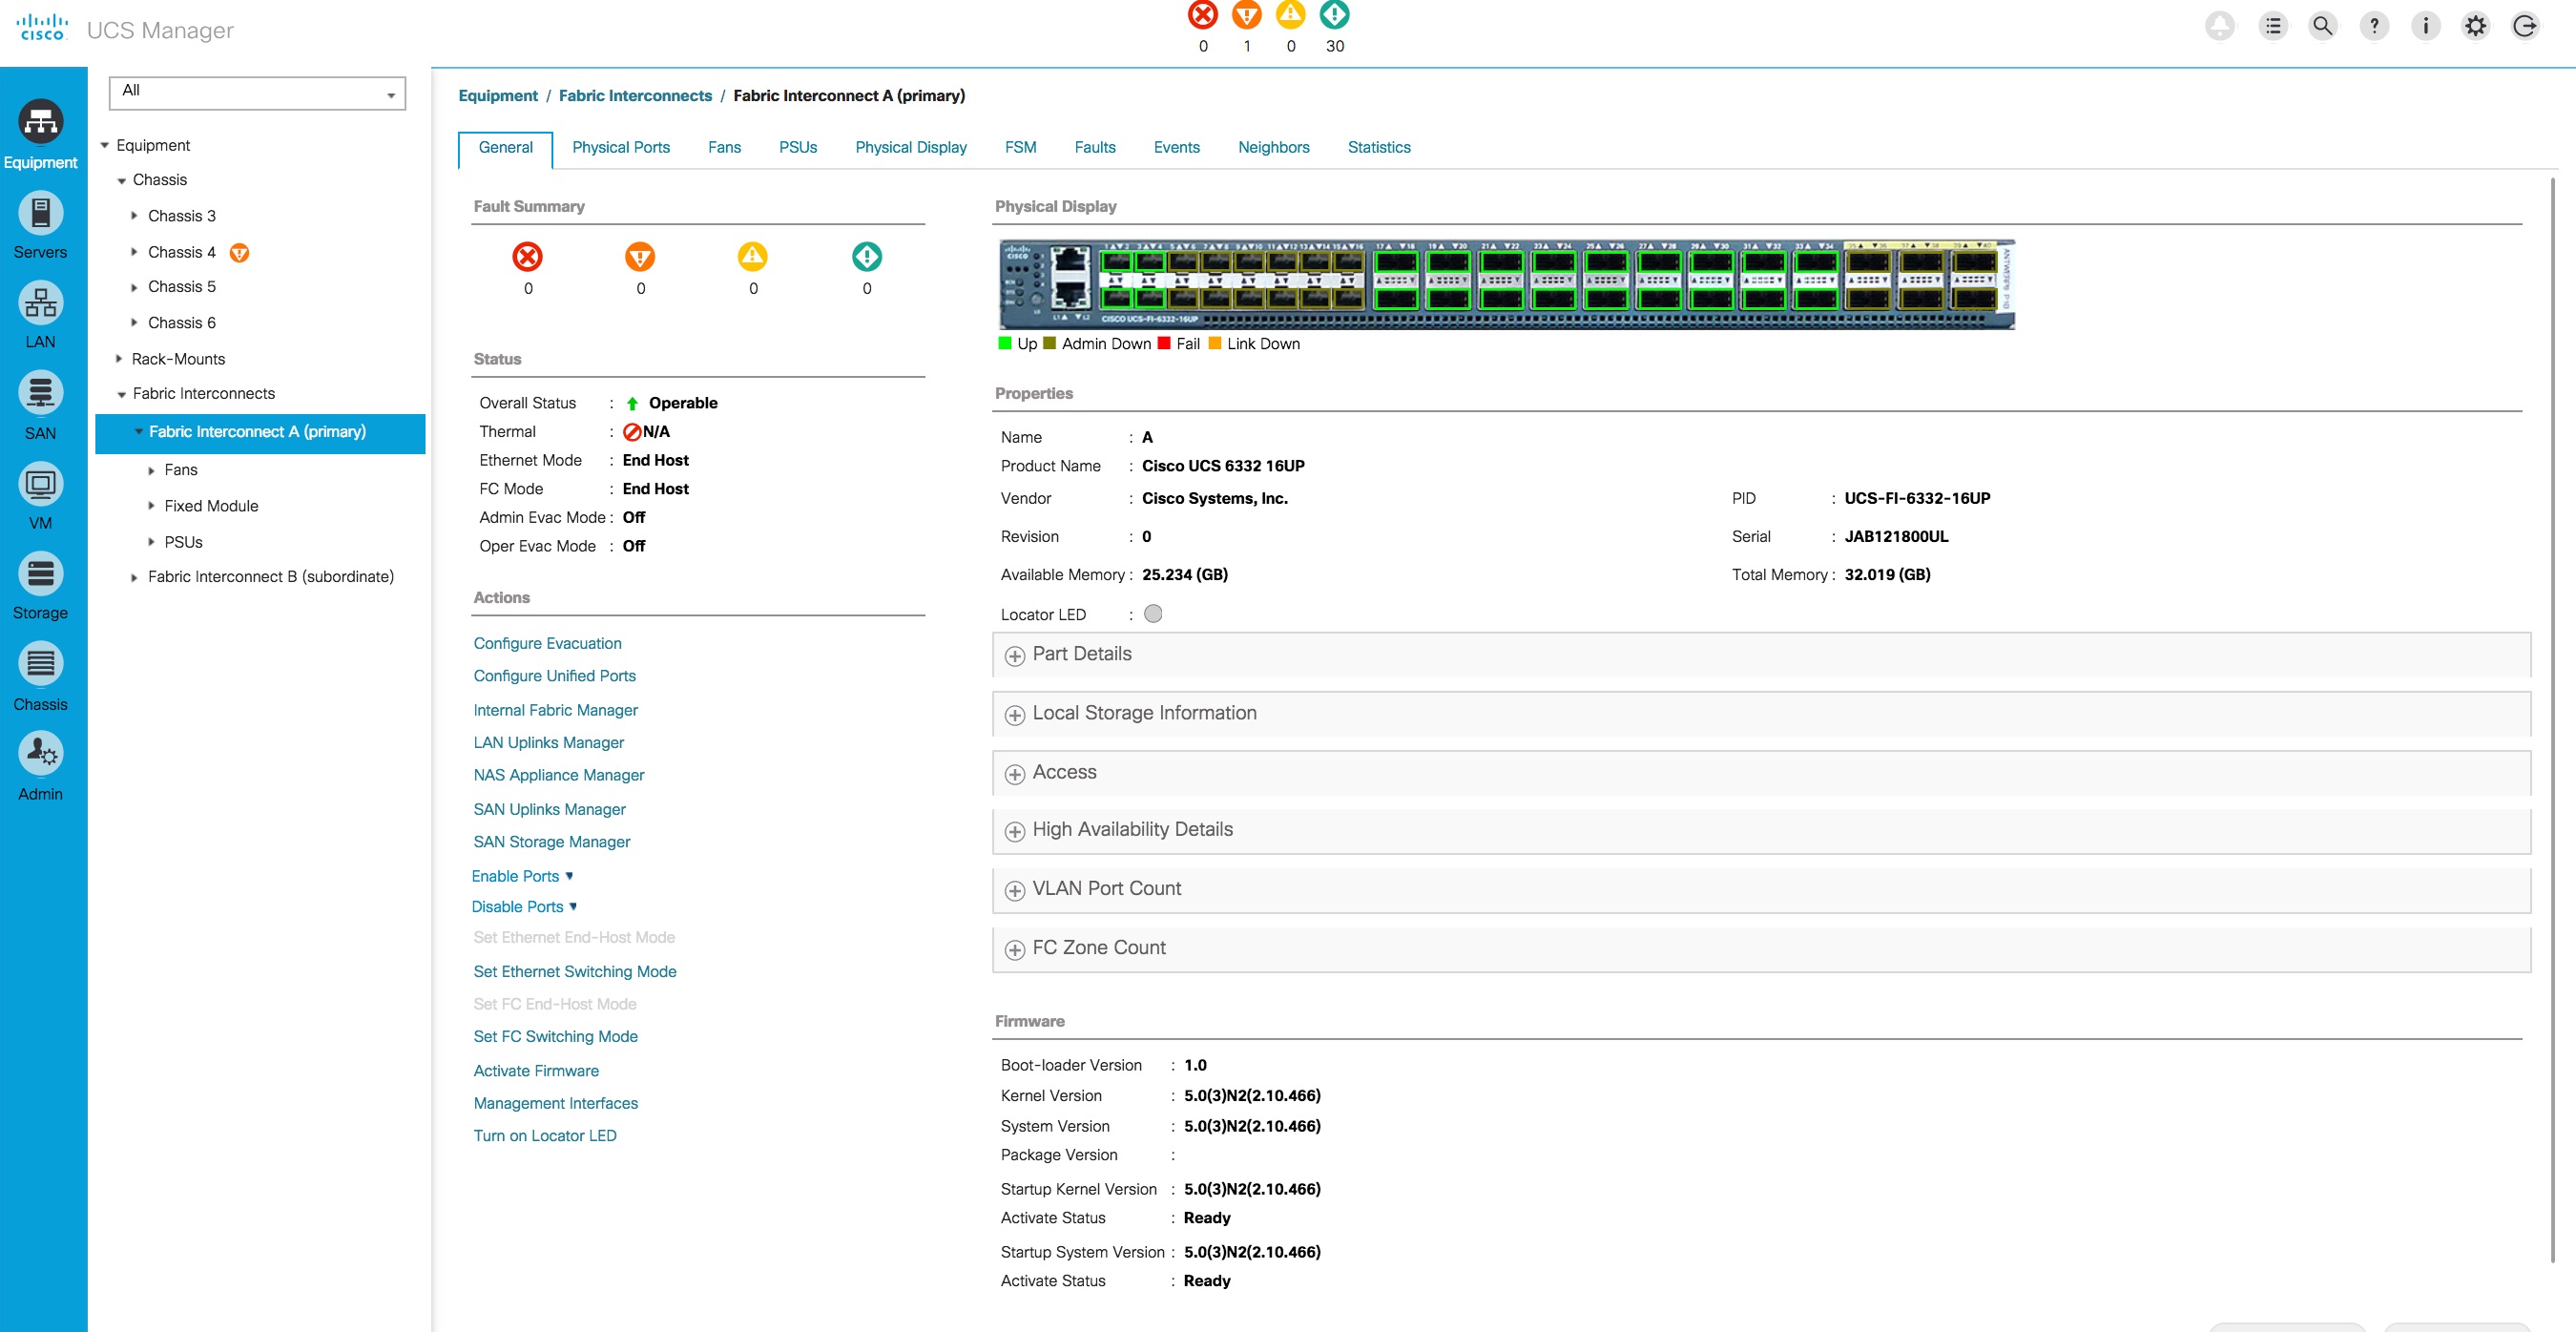Open the Admin navigation icon
Image resolution: width=2576 pixels, height=1332 pixels.
point(40,754)
